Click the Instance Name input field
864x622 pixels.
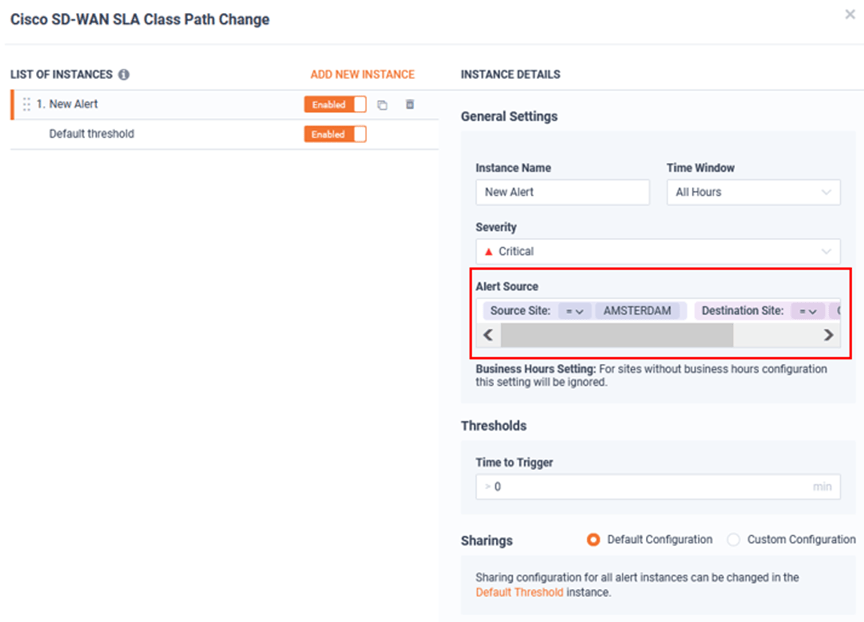point(563,192)
